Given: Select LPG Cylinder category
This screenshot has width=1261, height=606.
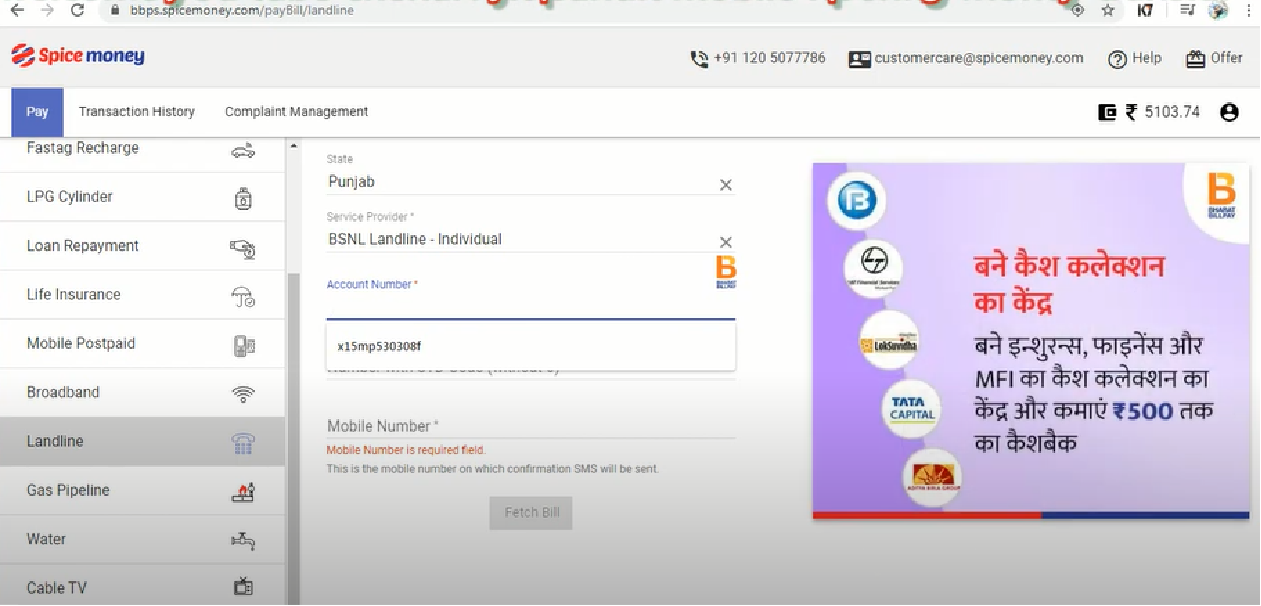Looking at the screenshot, I should pyautogui.click(x=142, y=197).
